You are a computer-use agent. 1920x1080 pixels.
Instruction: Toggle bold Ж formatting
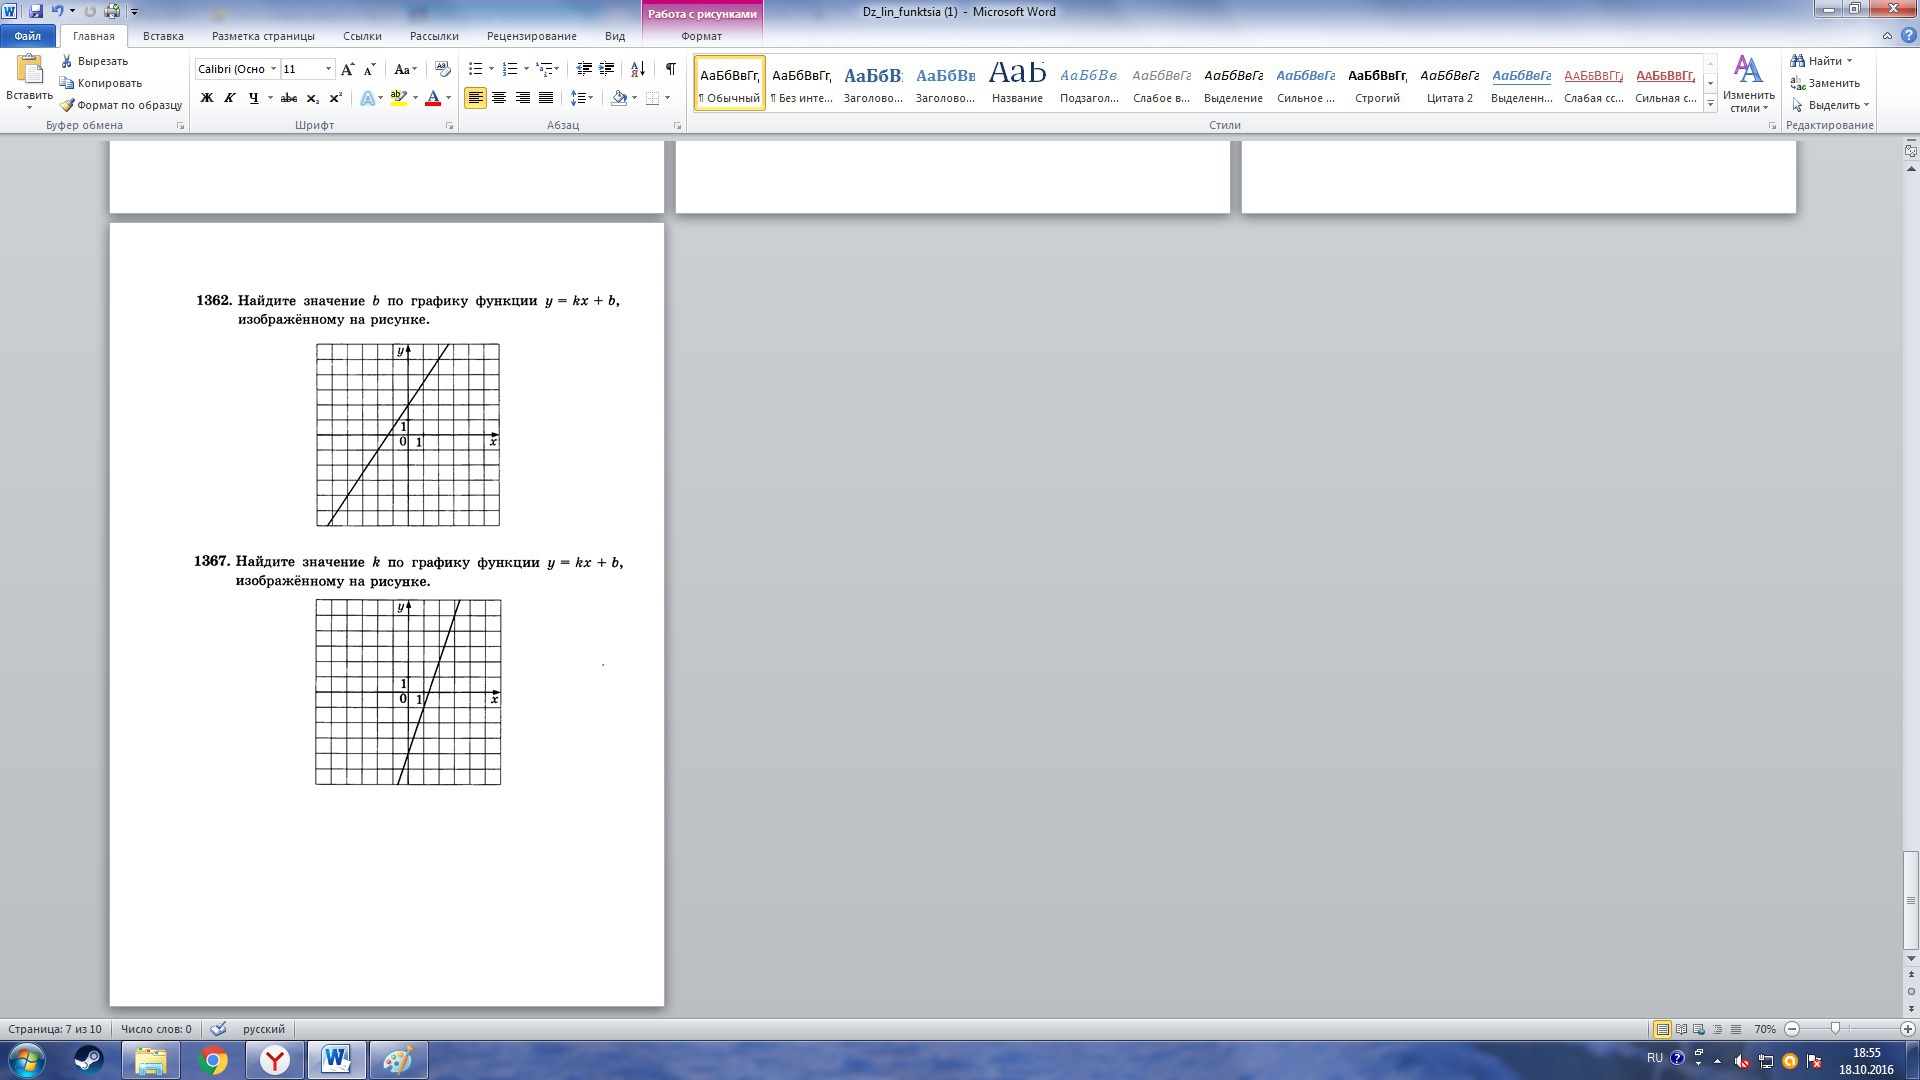(x=207, y=98)
